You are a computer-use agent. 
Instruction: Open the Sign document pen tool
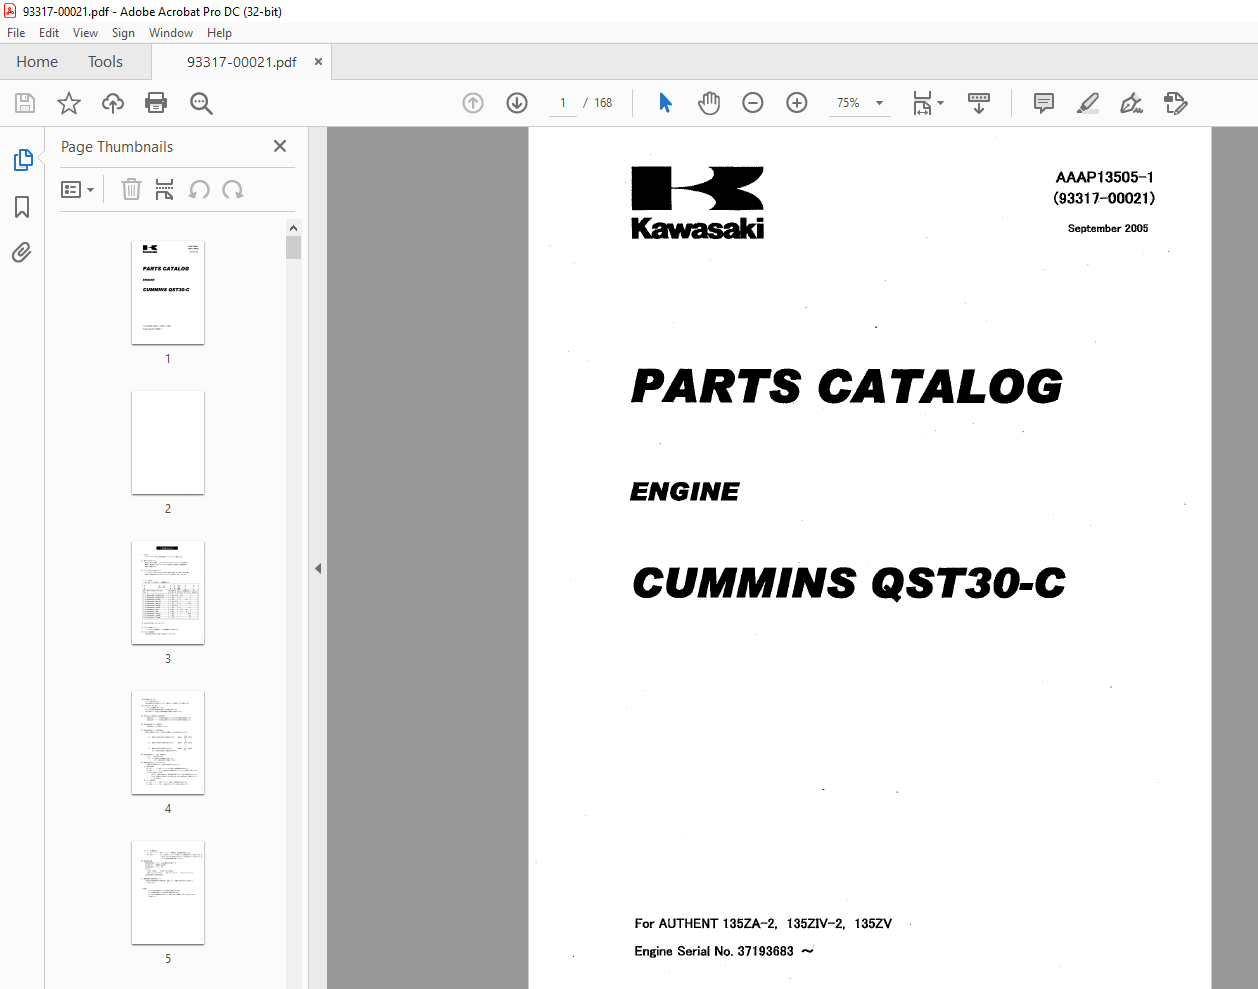click(1131, 103)
